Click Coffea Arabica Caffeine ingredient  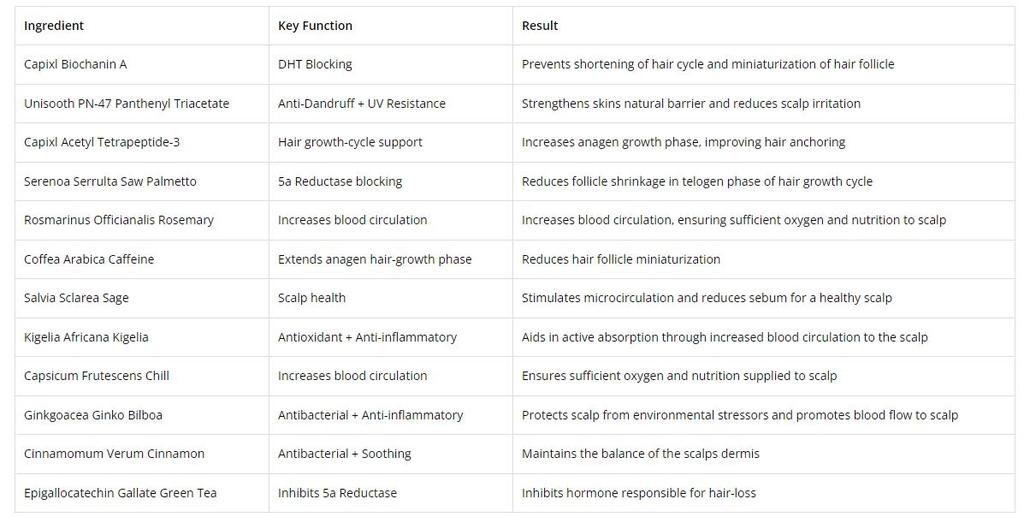89,260
